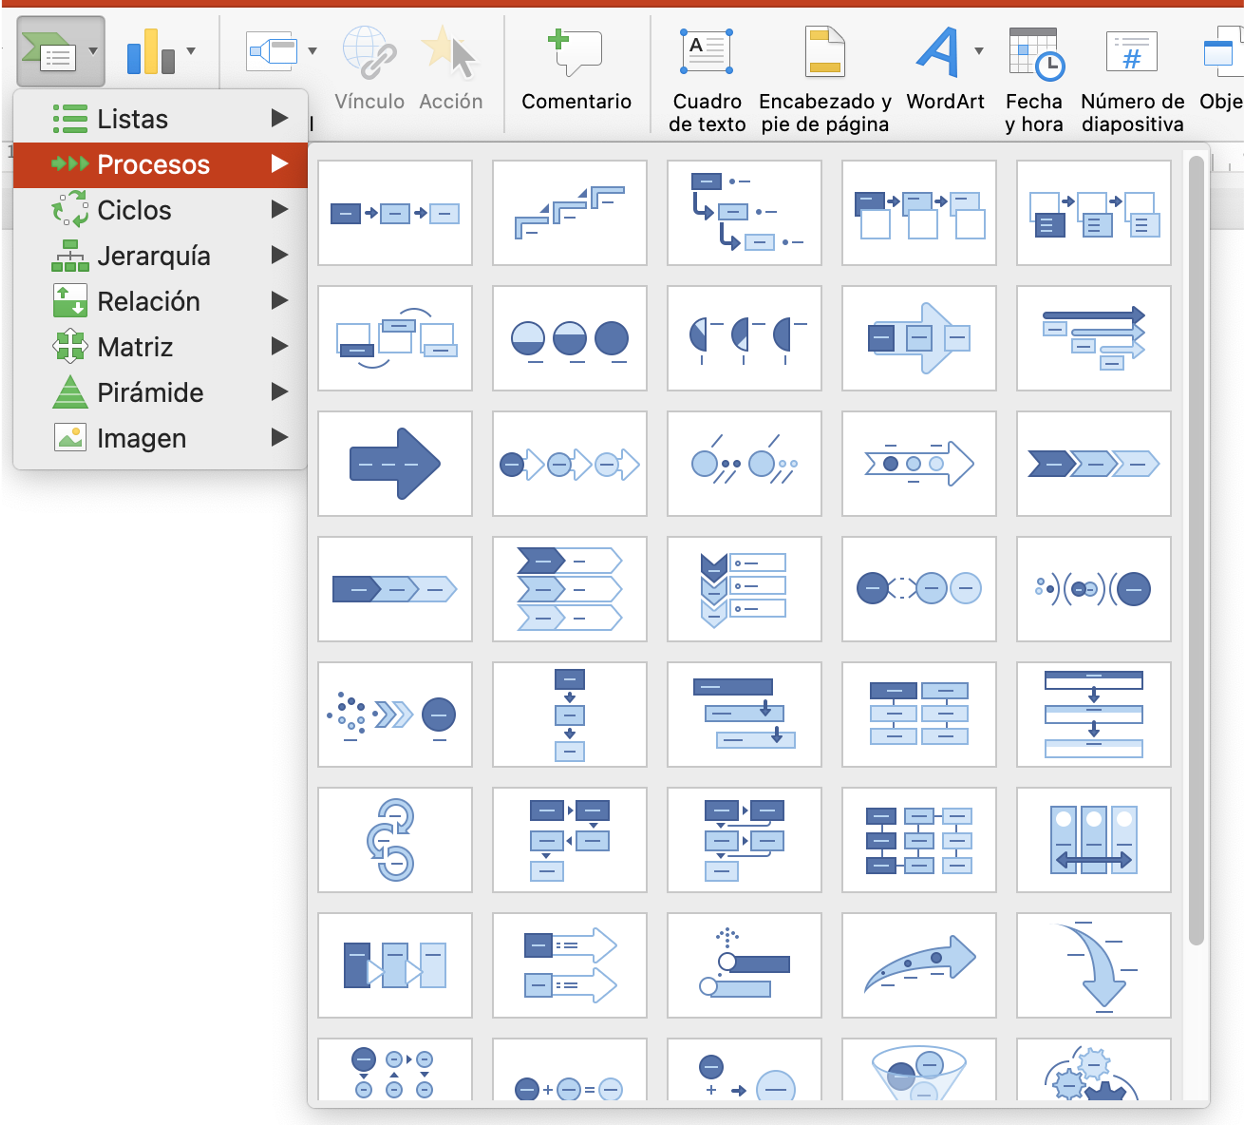1245x1125 pixels.
Task: Open the WordArt dropdown arrow
Action: (x=979, y=51)
